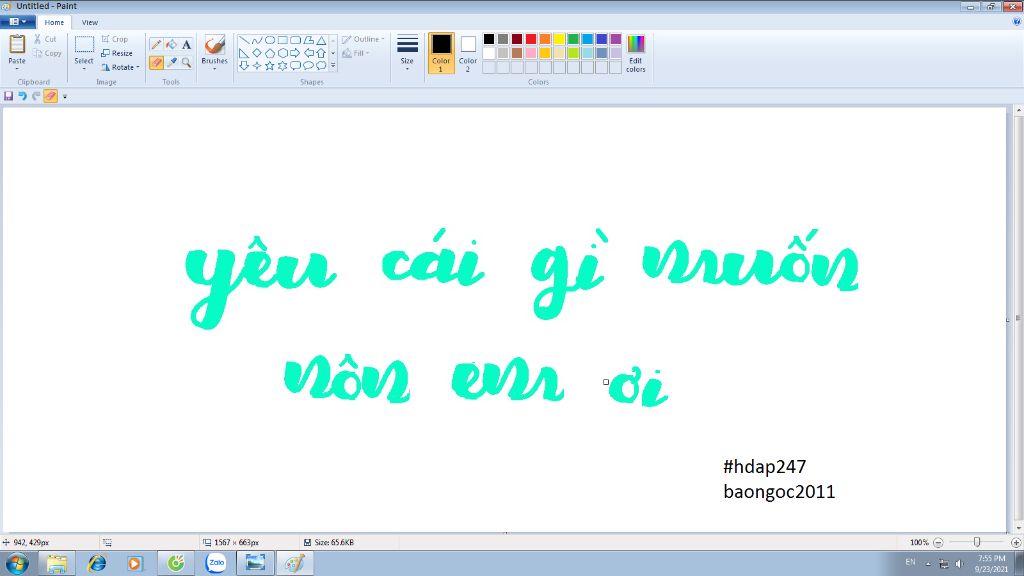Open the Select dropdown arrow
Screen dimensions: 1024x576
84,69
